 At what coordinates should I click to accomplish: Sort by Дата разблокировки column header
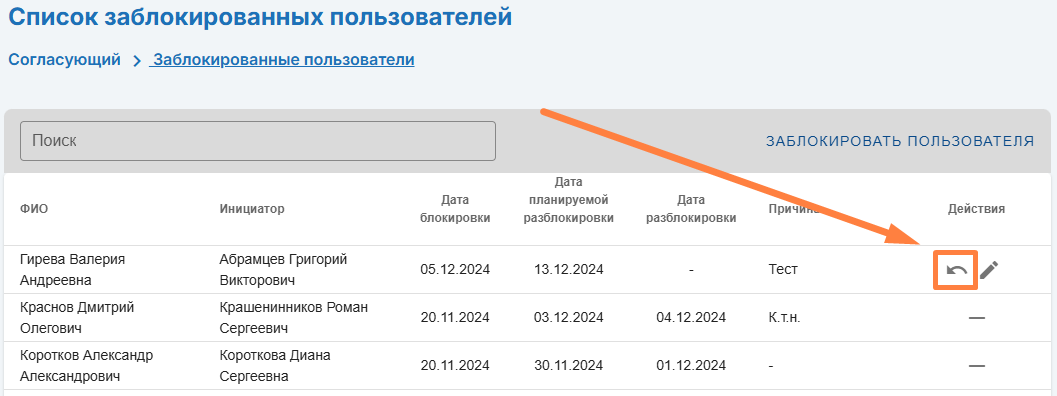pos(691,208)
